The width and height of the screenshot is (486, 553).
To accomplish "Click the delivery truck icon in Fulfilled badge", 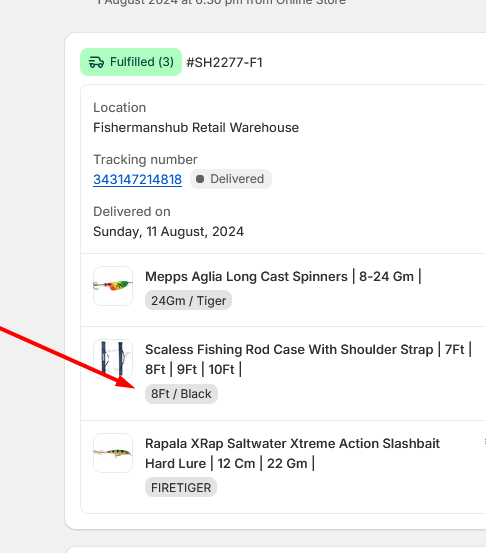I will pos(96,62).
